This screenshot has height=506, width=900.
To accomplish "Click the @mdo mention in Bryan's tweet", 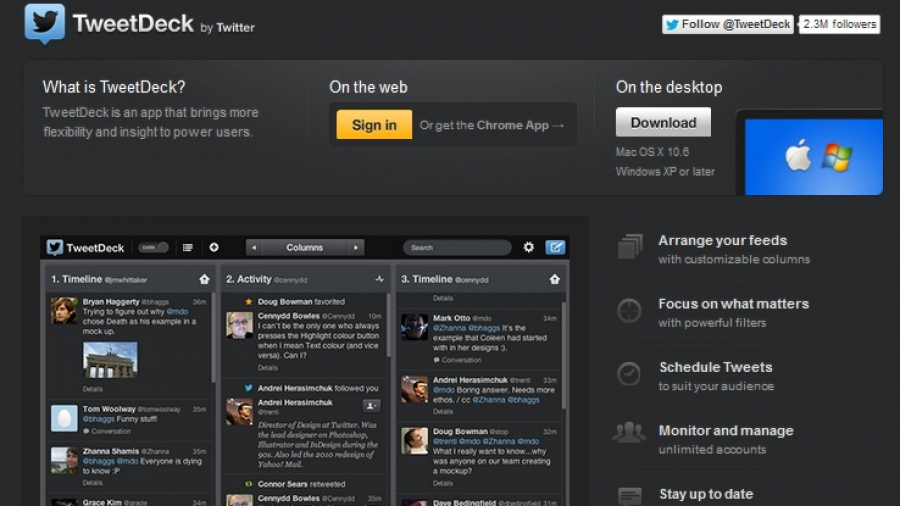I will 177,312.
